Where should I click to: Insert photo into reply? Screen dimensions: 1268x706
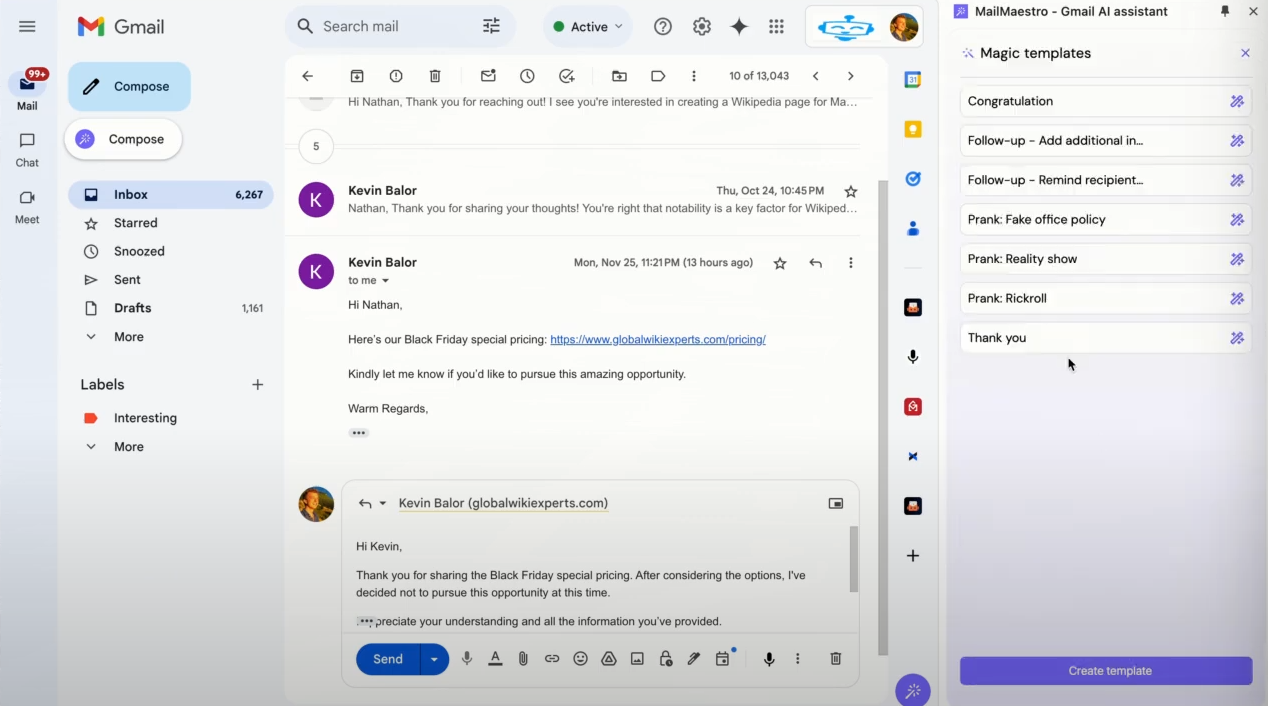637,659
